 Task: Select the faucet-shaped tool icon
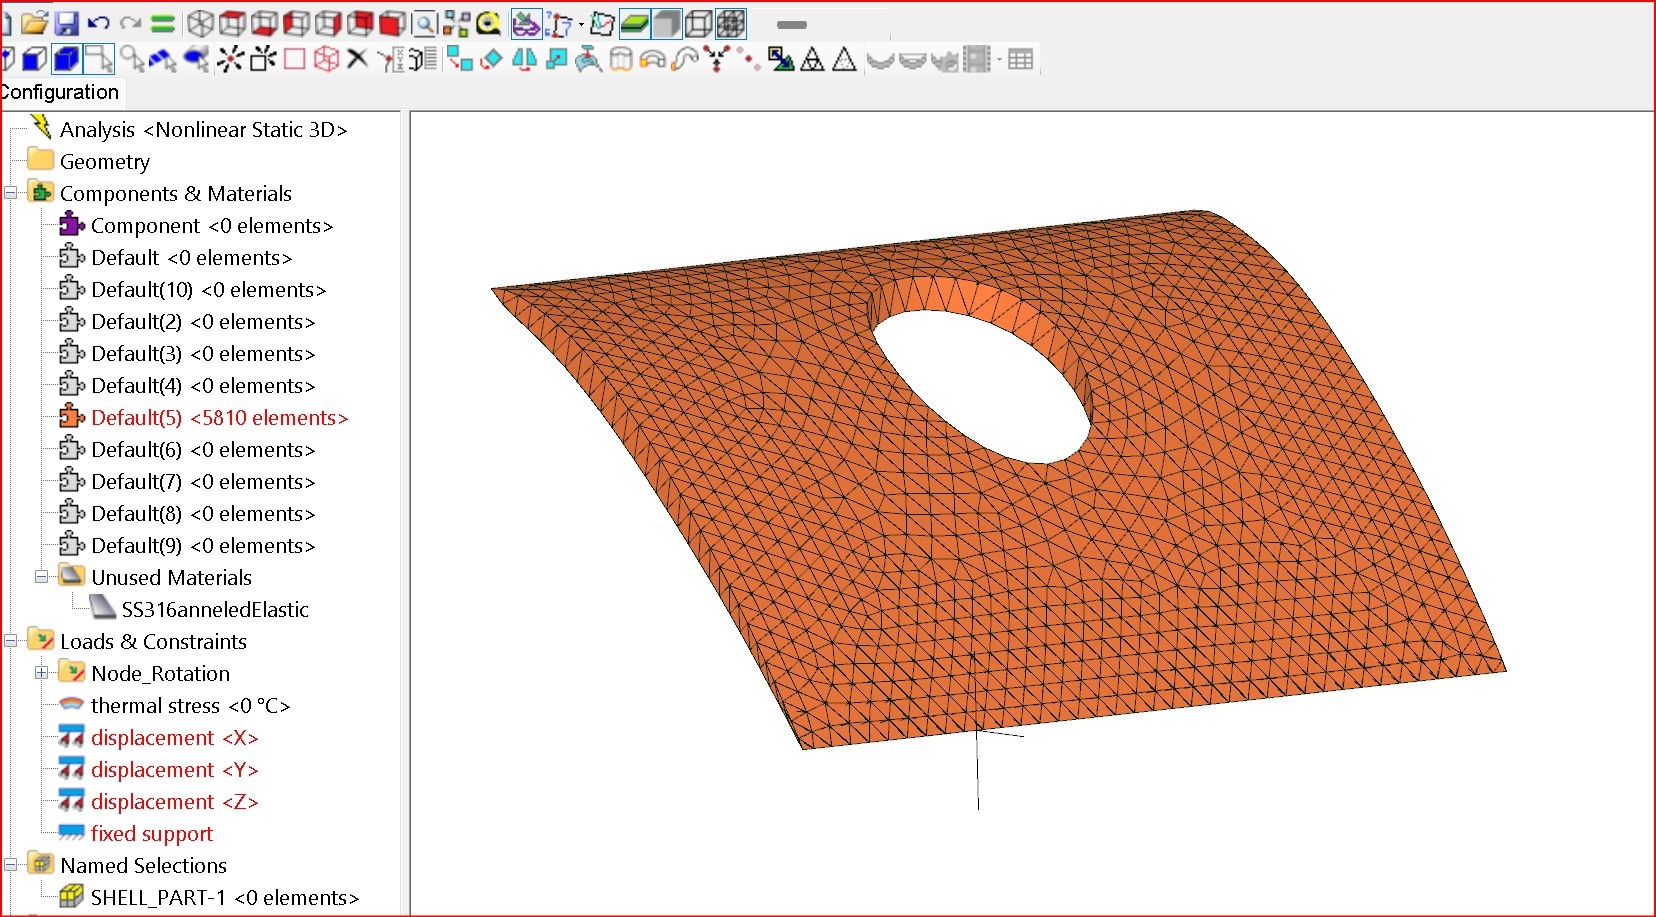[x=588, y=60]
